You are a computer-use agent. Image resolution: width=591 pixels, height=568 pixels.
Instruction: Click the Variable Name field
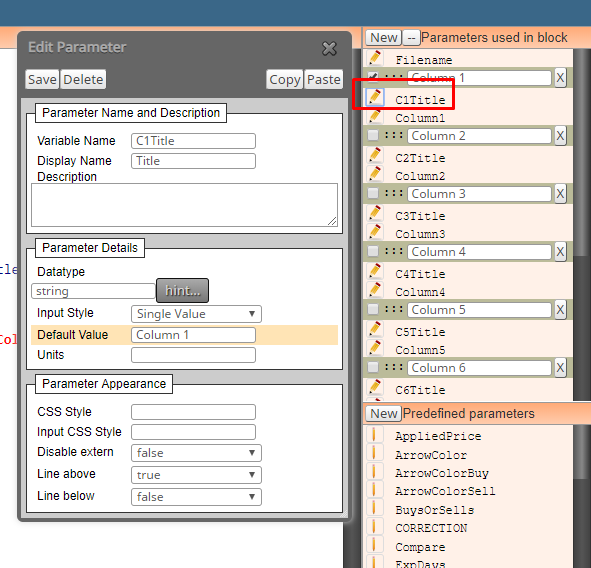point(193,141)
